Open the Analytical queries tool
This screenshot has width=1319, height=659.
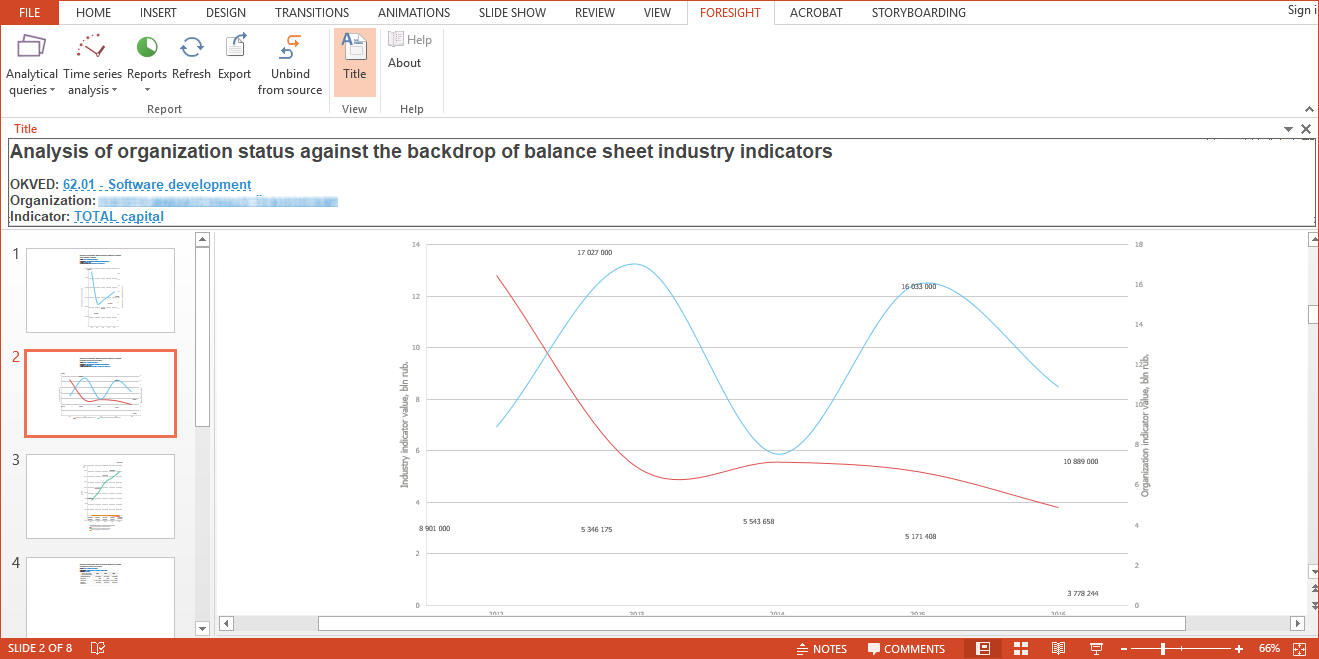(32, 47)
